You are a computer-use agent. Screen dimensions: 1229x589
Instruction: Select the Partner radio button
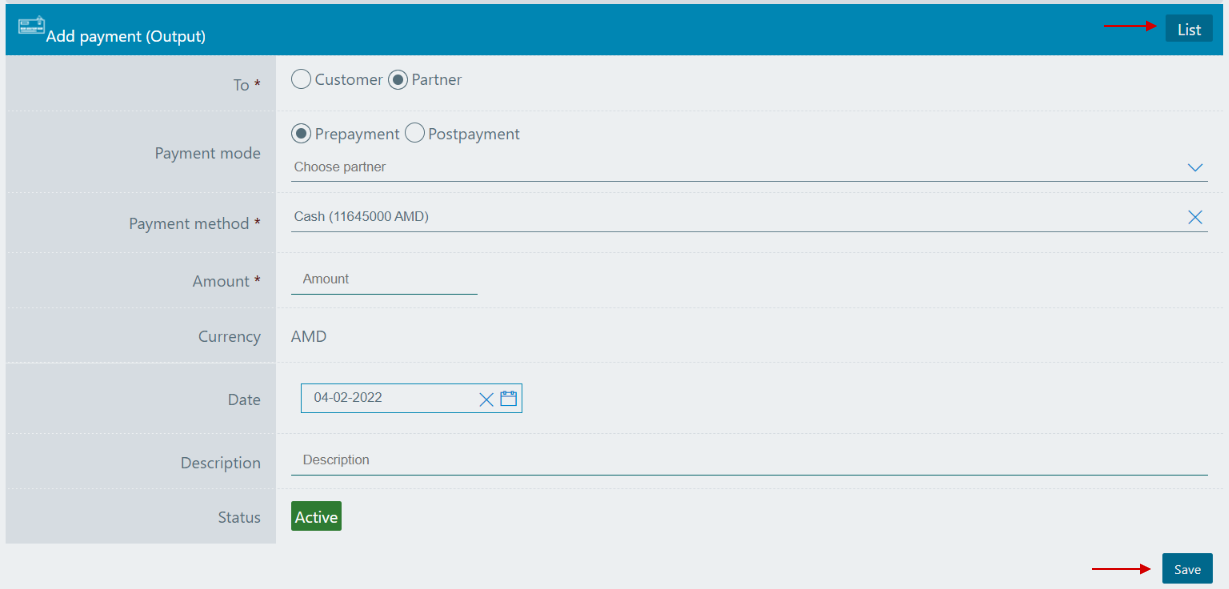click(x=398, y=79)
